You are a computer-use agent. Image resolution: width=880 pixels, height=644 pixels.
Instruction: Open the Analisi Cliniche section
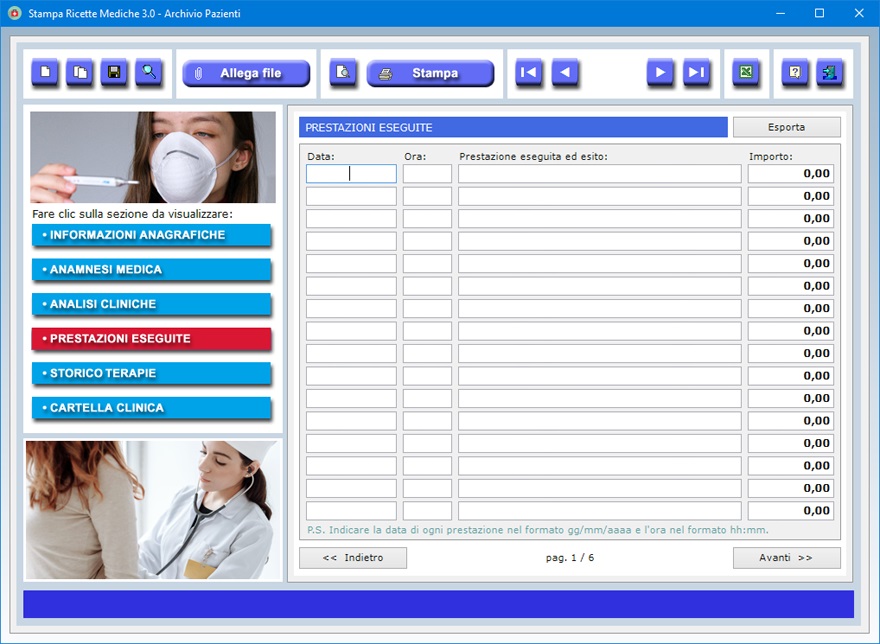(152, 304)
